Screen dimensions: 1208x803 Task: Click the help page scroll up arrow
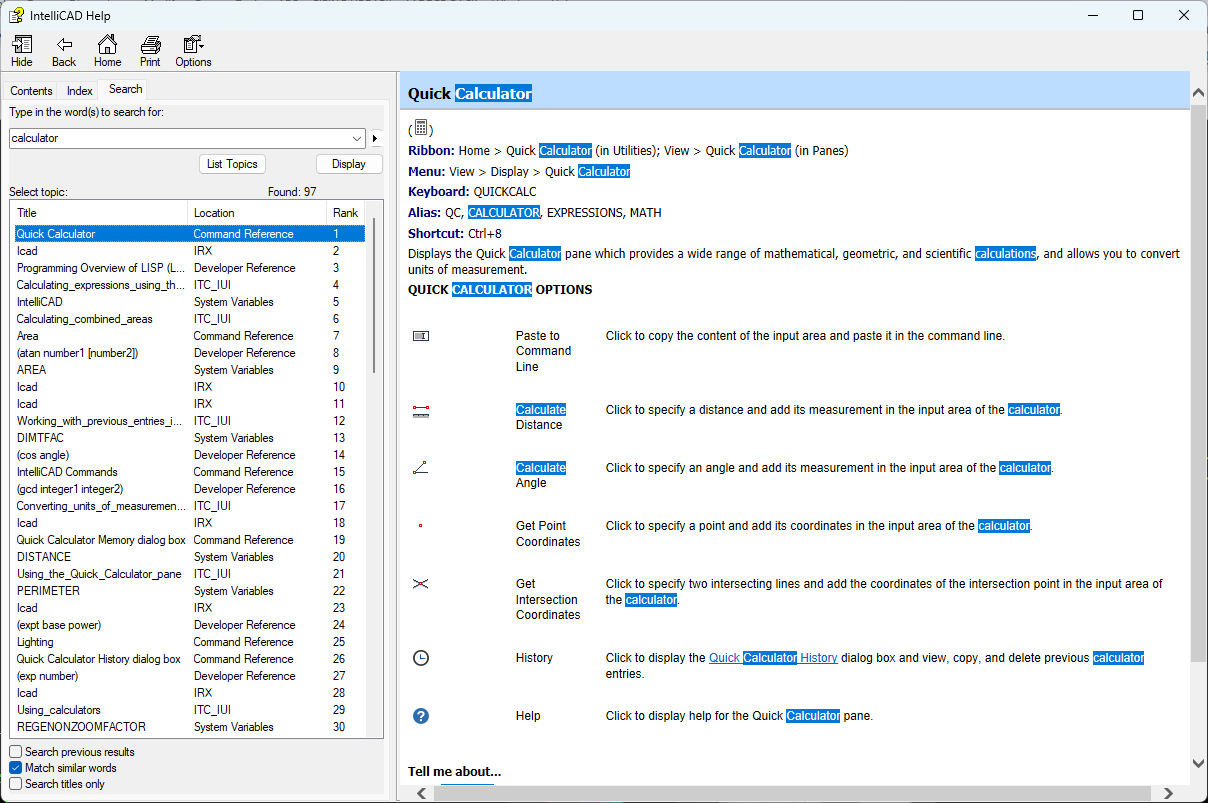pyautogui.click(x=1198, y=92)
